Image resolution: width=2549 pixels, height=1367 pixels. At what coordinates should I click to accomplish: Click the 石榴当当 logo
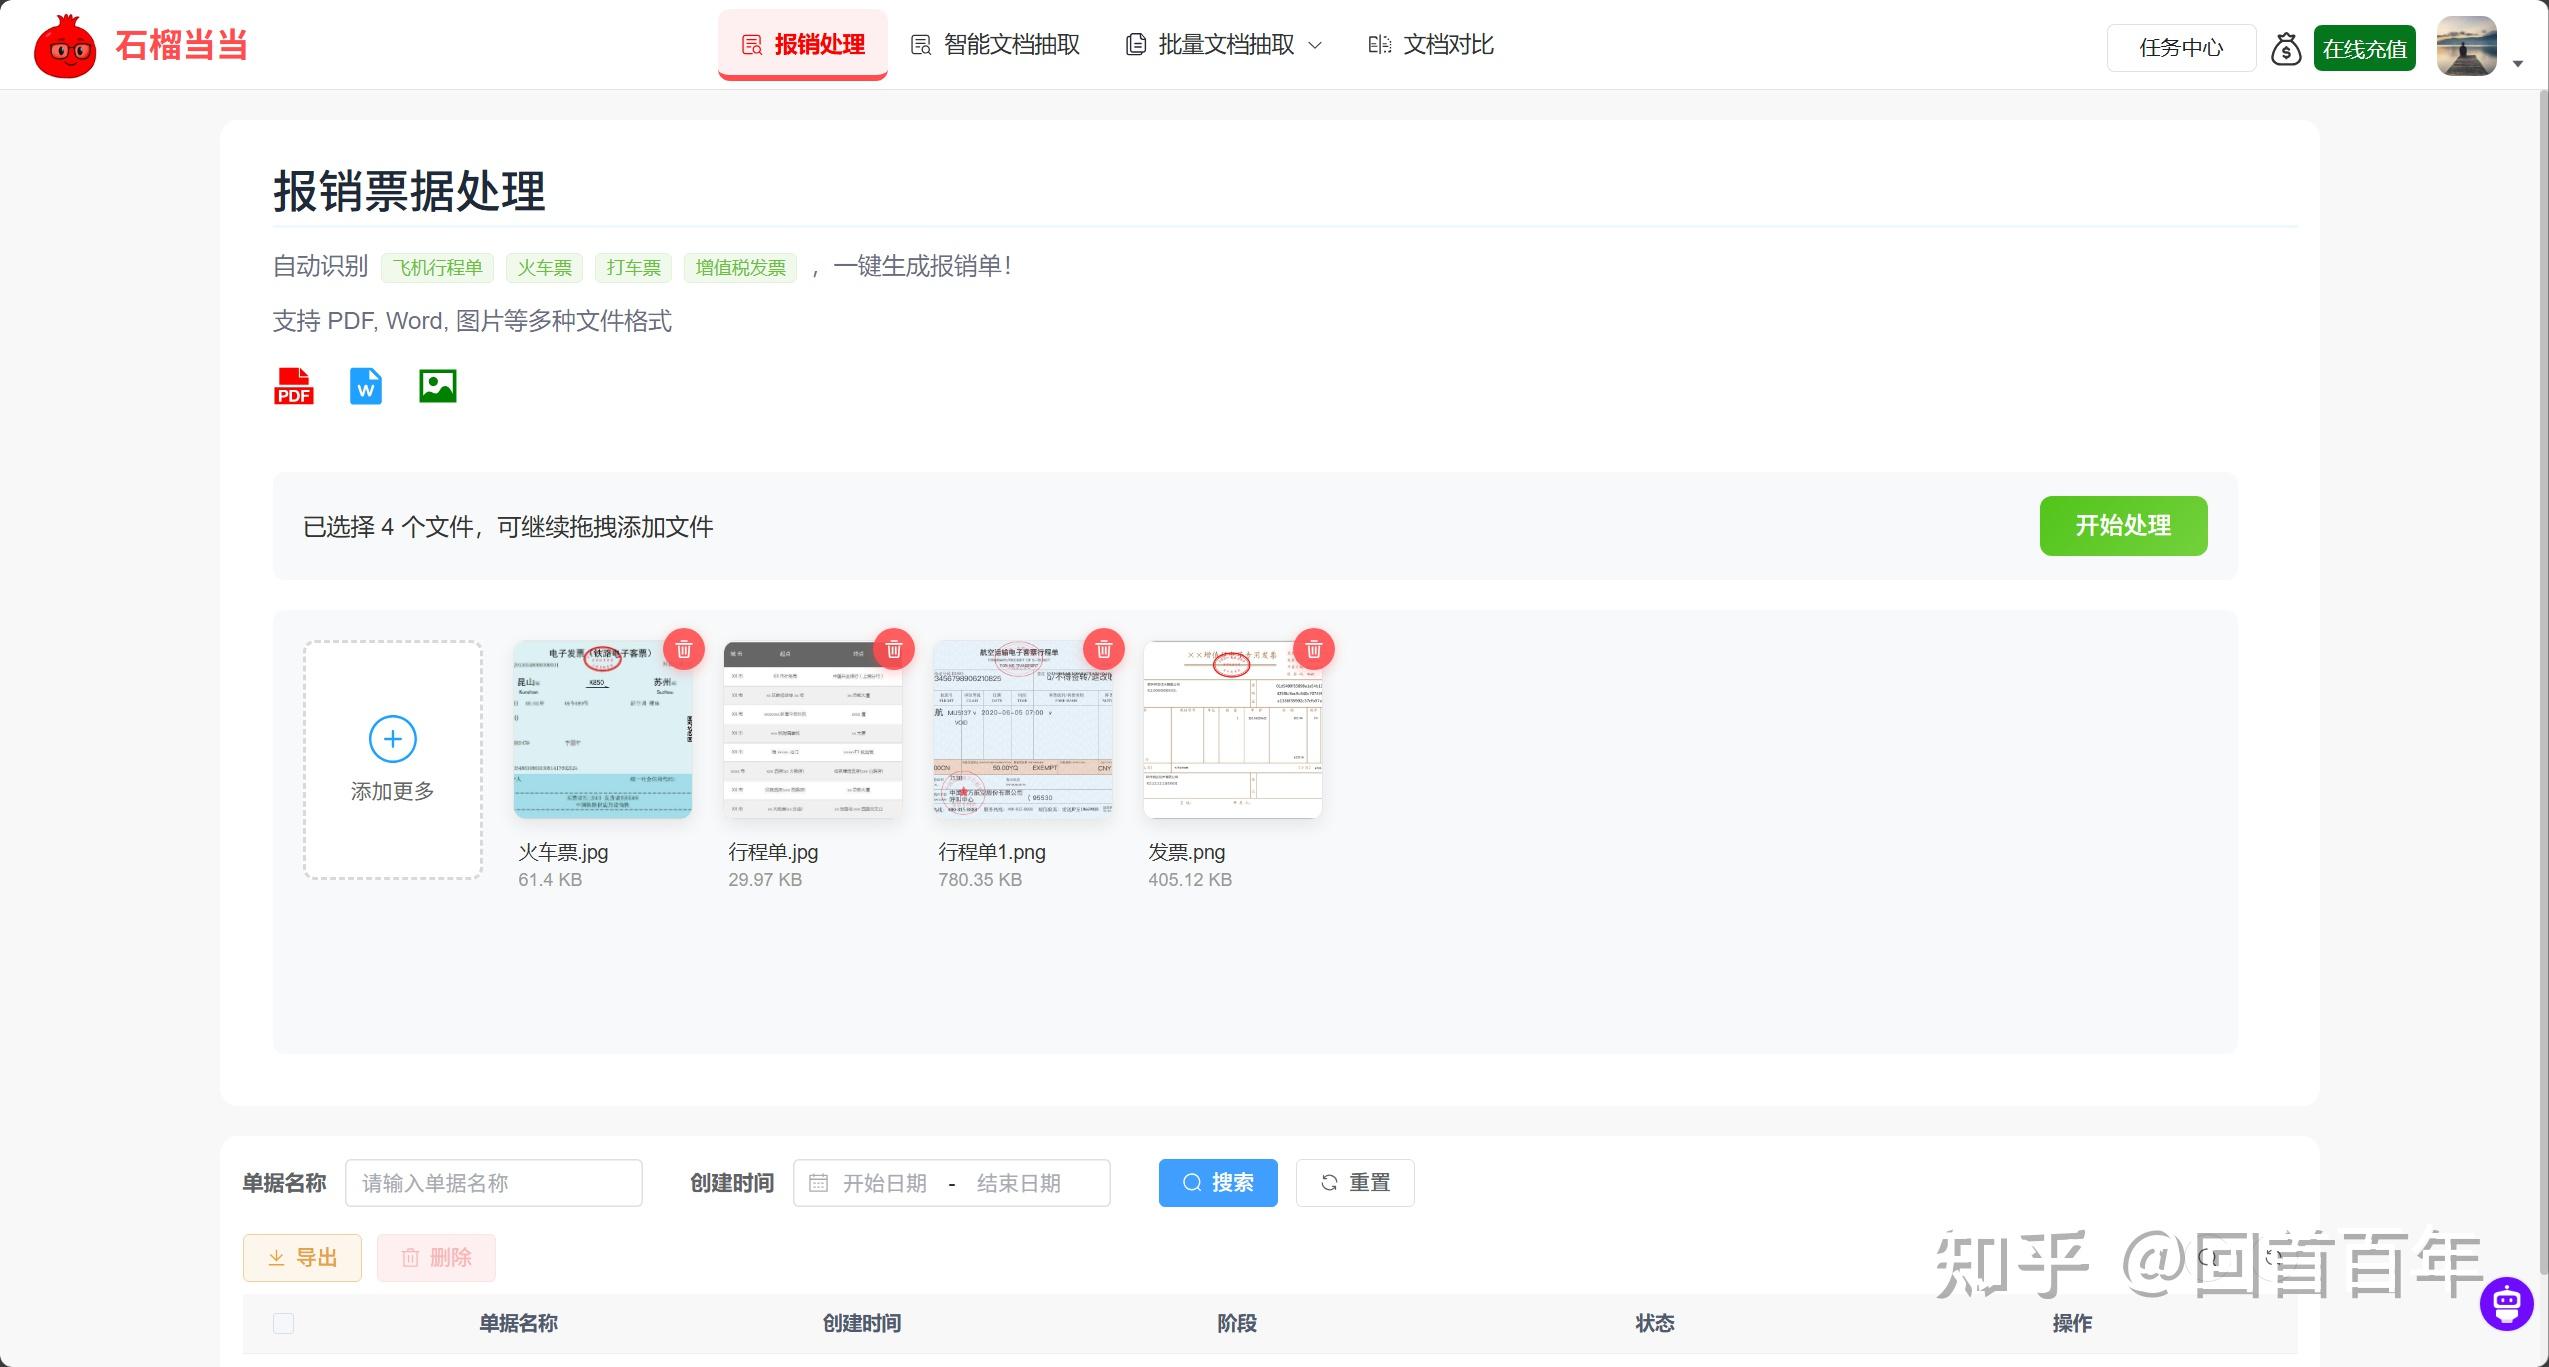pyautogui.click(x=142, y=44)
